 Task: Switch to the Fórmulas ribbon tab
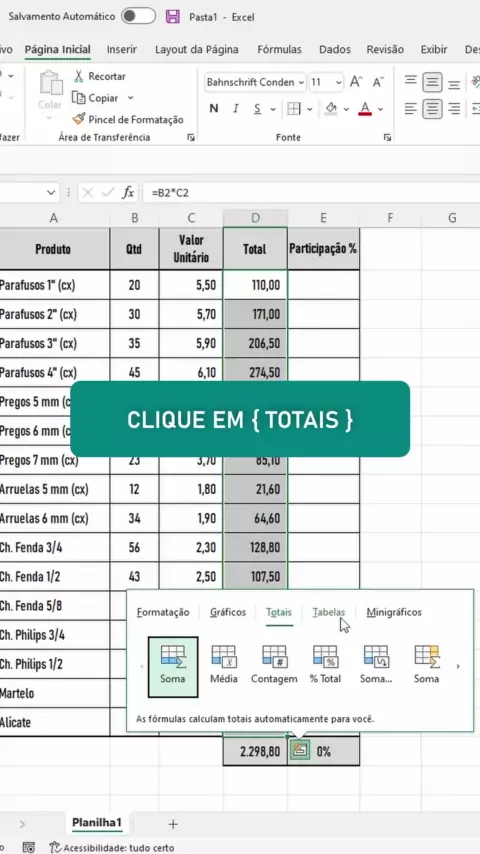(x=279, y=50)
